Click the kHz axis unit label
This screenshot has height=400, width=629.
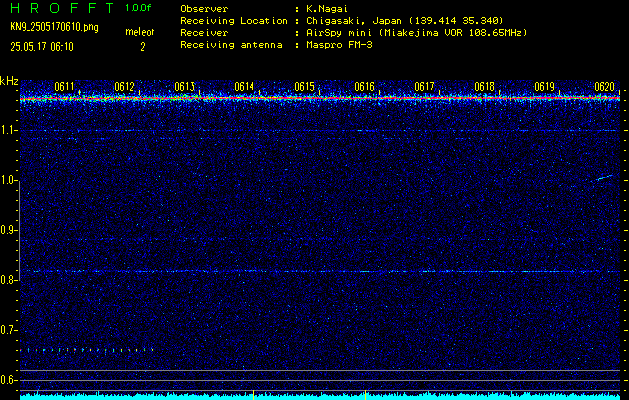coord(9,81)
